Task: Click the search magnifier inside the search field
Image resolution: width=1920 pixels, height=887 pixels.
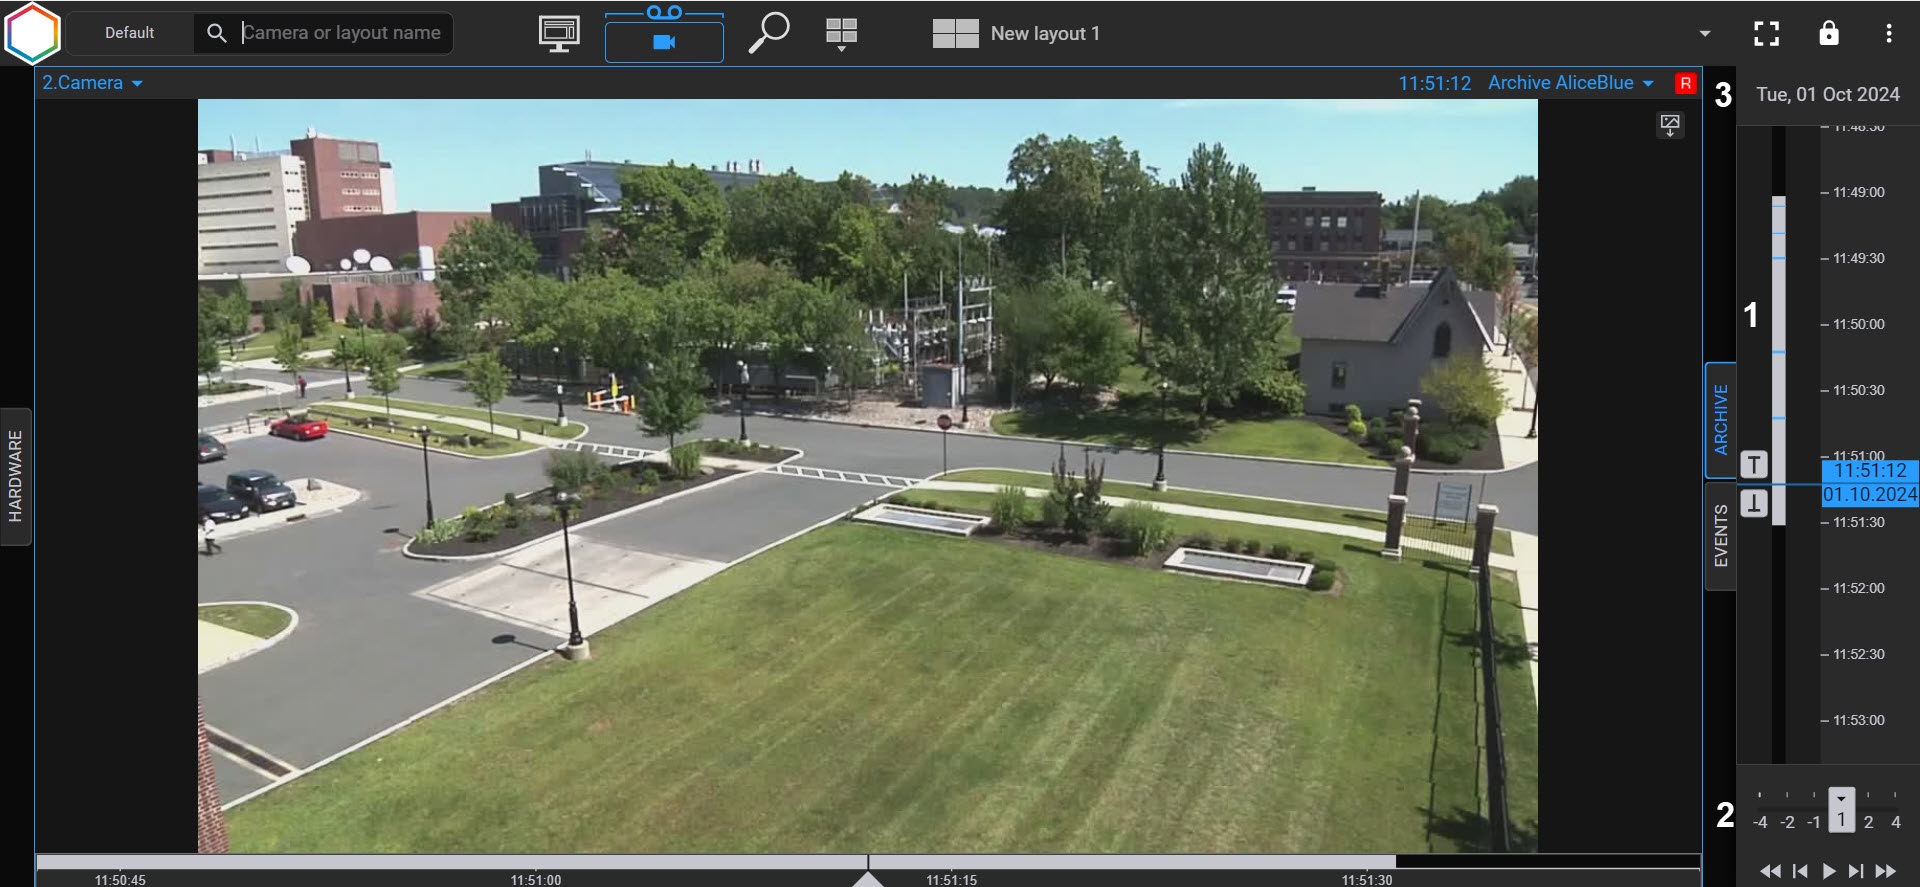Action: [216, 33]
